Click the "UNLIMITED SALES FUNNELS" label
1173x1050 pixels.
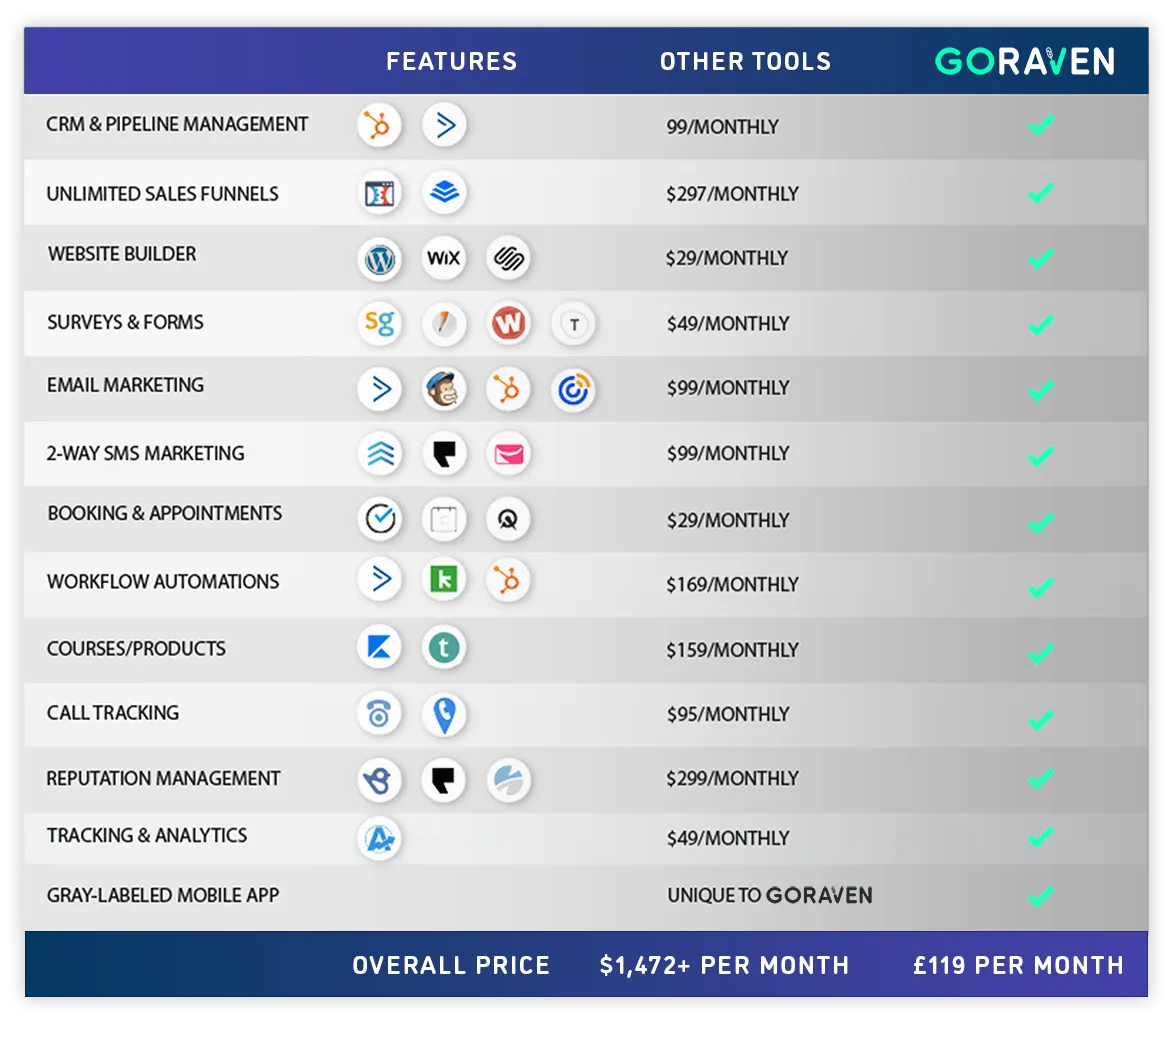click(x=162, y=194)
